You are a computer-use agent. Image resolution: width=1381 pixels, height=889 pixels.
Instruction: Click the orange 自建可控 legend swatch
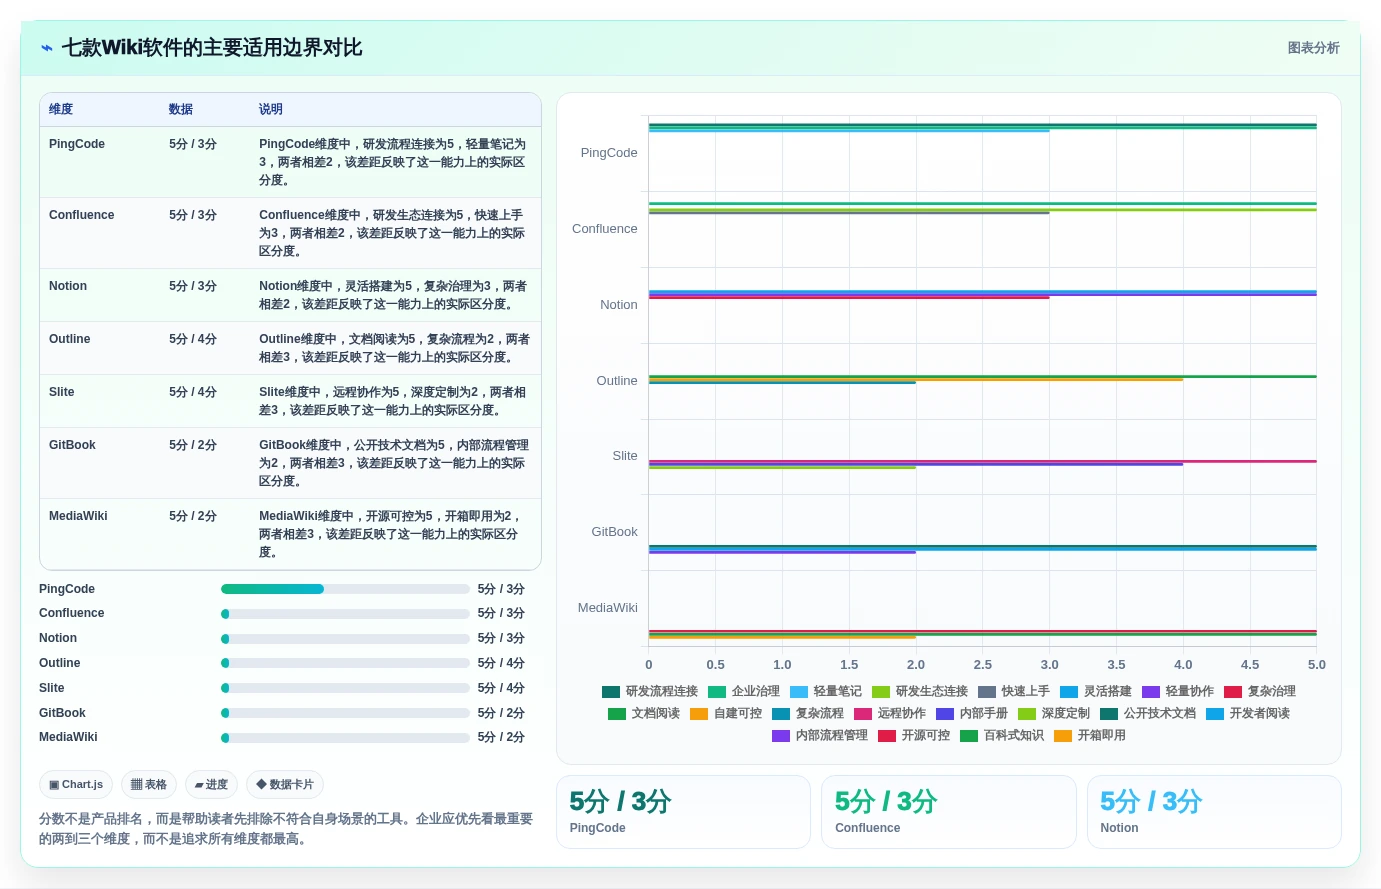699,713
